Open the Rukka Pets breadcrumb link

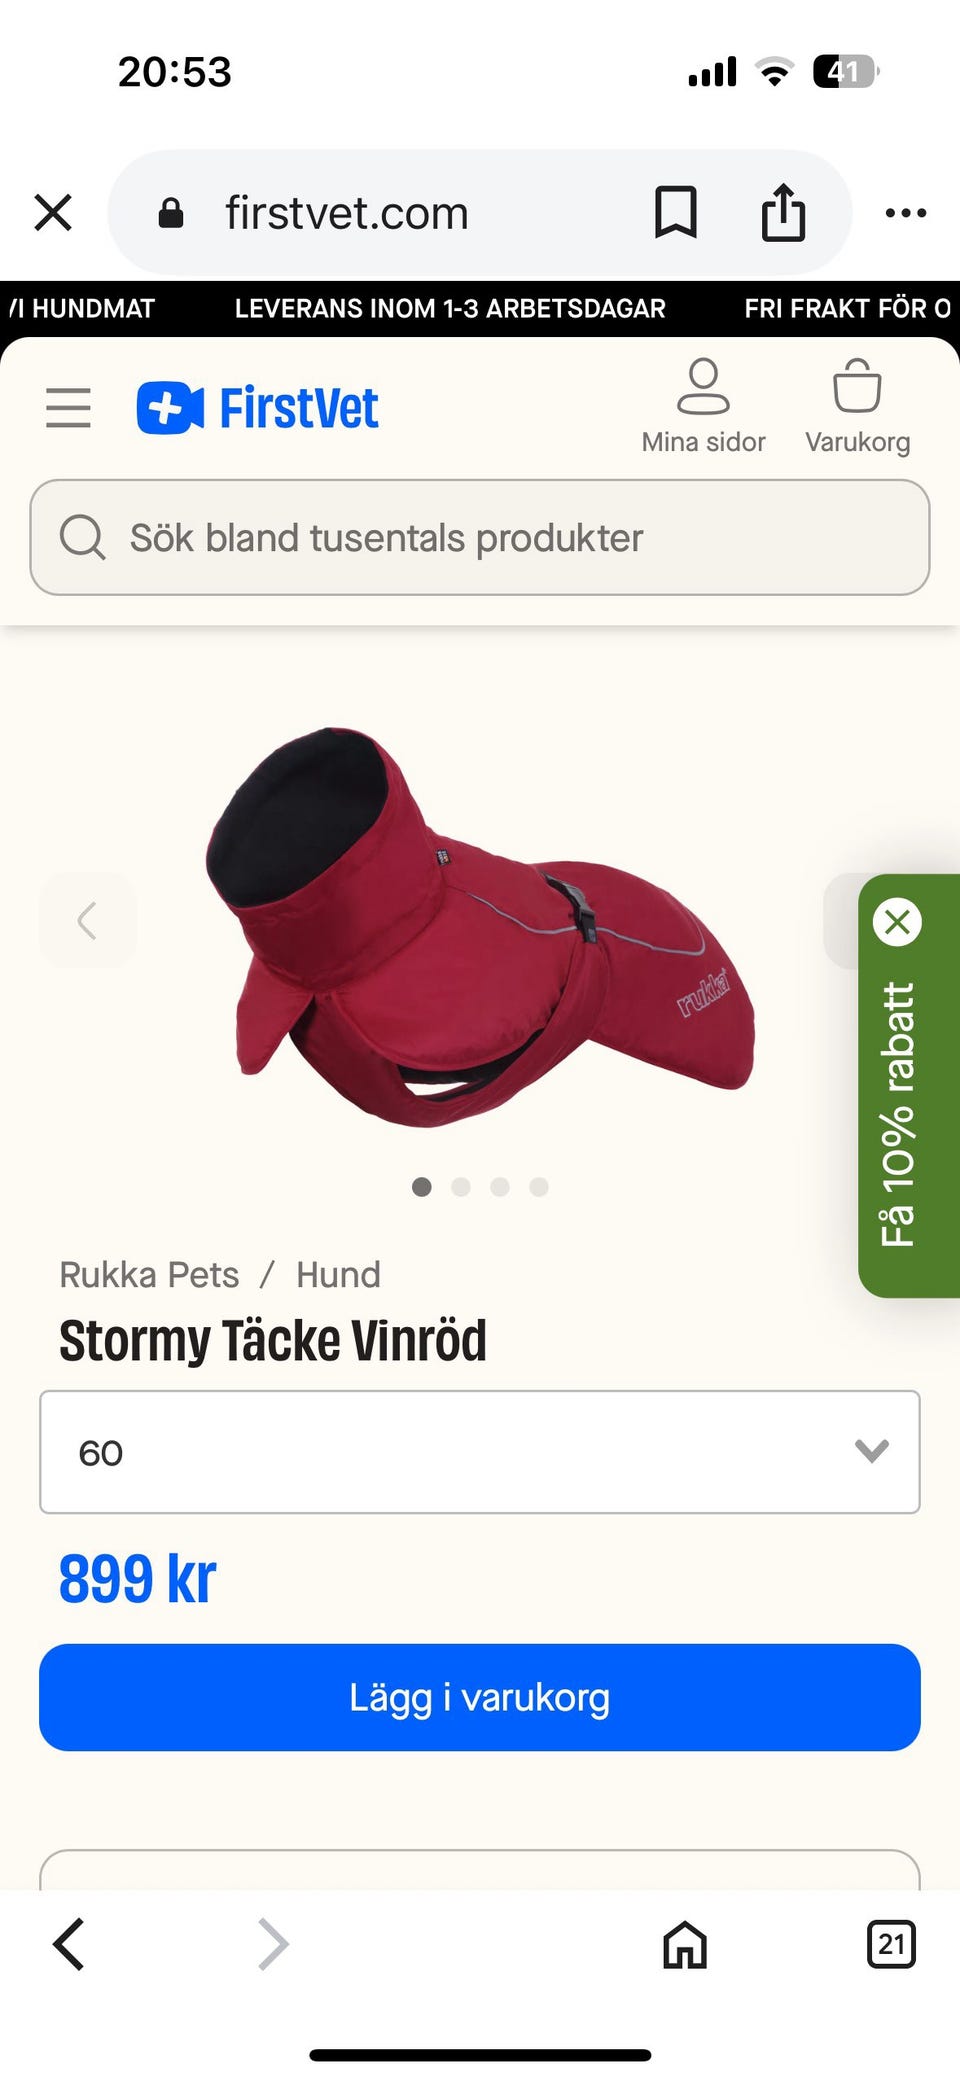pyautogui.click(x=149, y=1275)
